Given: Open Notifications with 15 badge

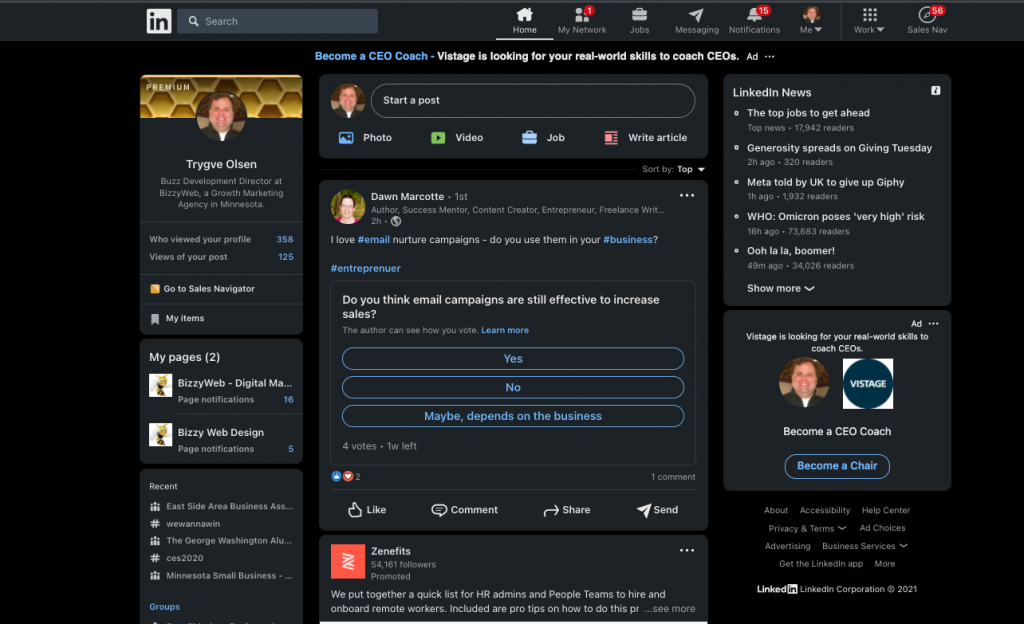Looking at the screenshot, I should coord(754,21).
